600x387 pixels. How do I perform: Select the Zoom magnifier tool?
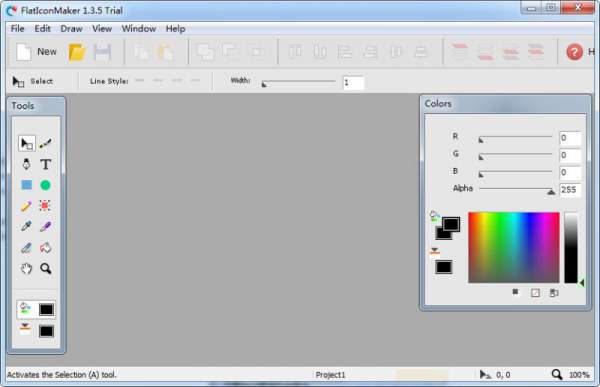pos(46,269)
